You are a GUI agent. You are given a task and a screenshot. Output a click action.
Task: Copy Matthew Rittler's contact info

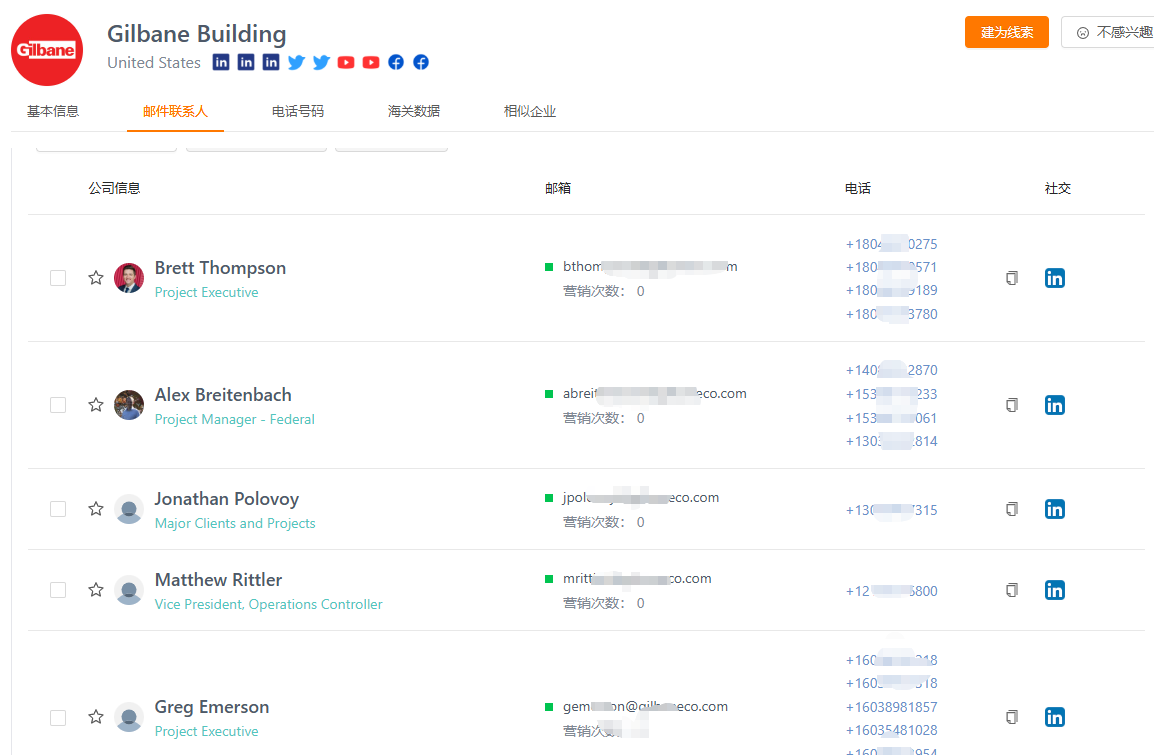(1012, 590)
